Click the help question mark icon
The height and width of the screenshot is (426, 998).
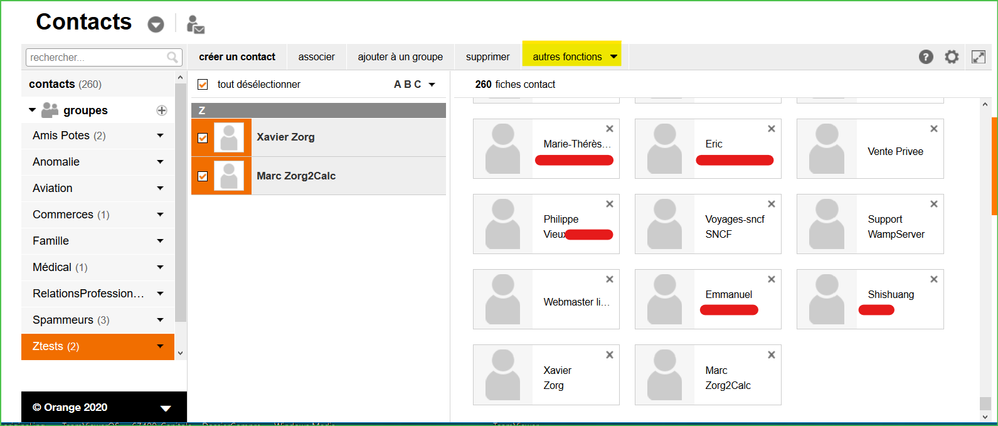pos(926,57)
